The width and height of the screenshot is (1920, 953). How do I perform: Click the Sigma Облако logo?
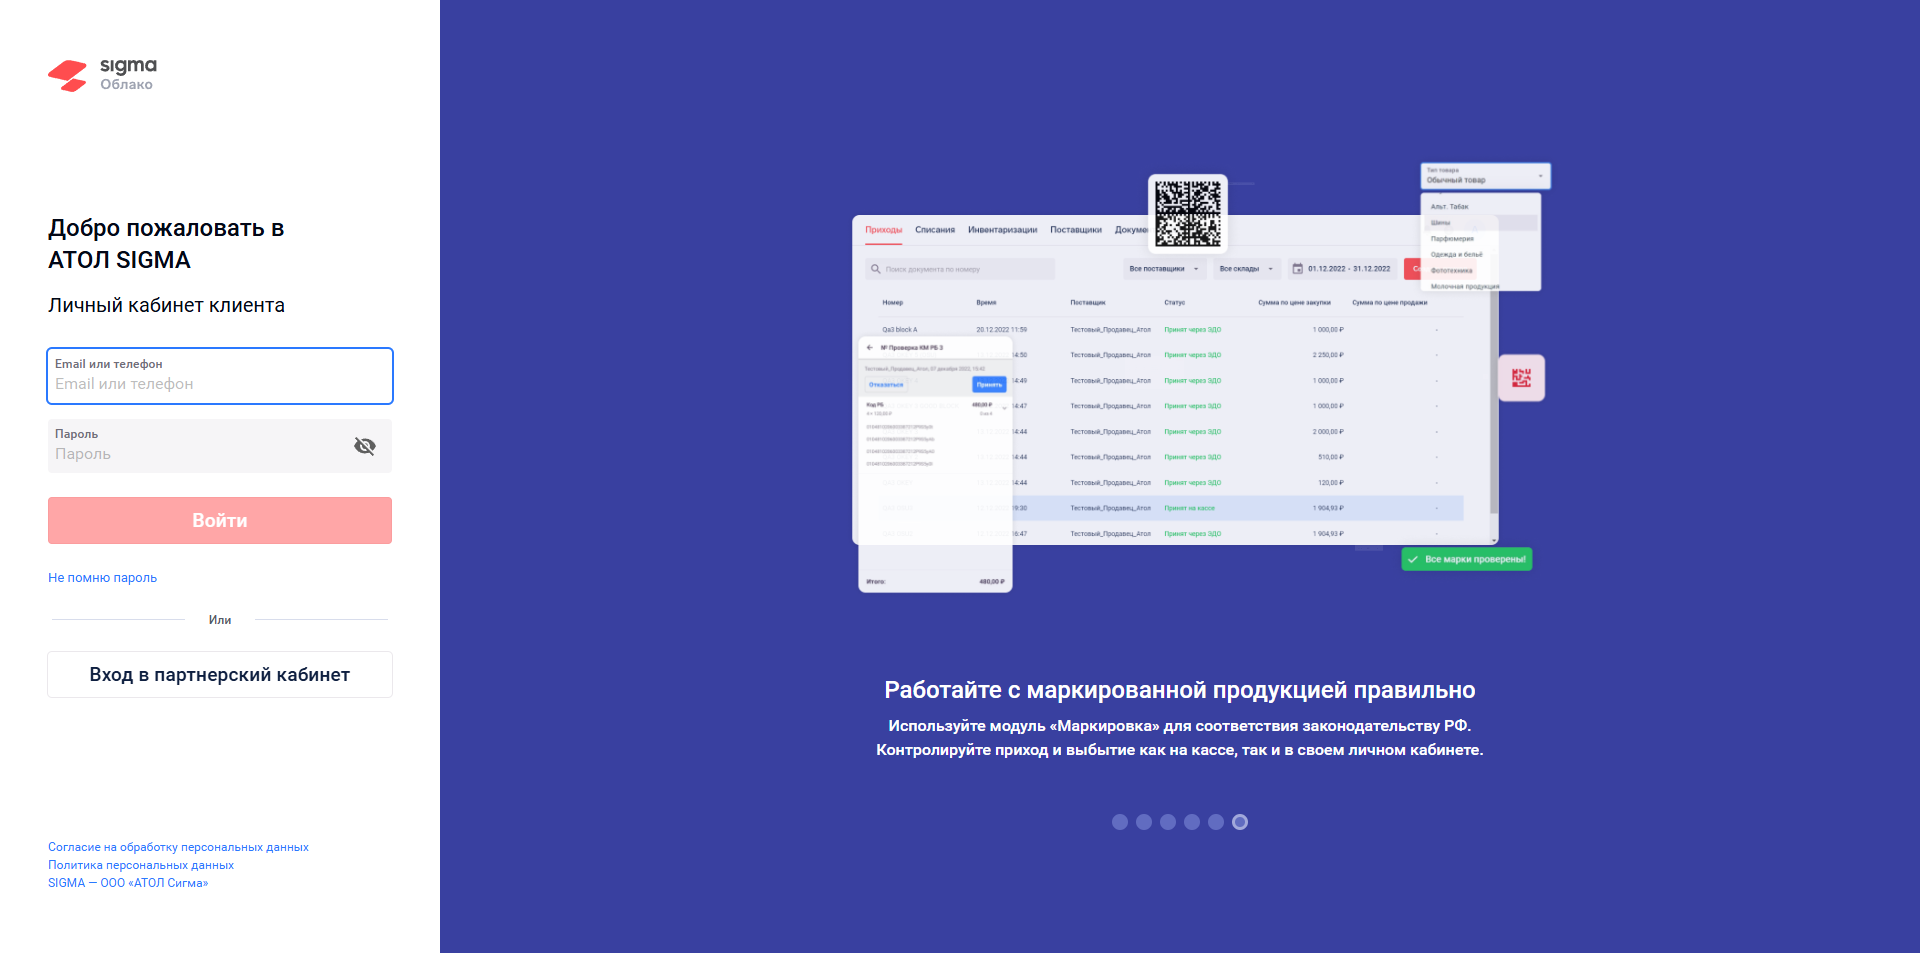coord(103,75)
